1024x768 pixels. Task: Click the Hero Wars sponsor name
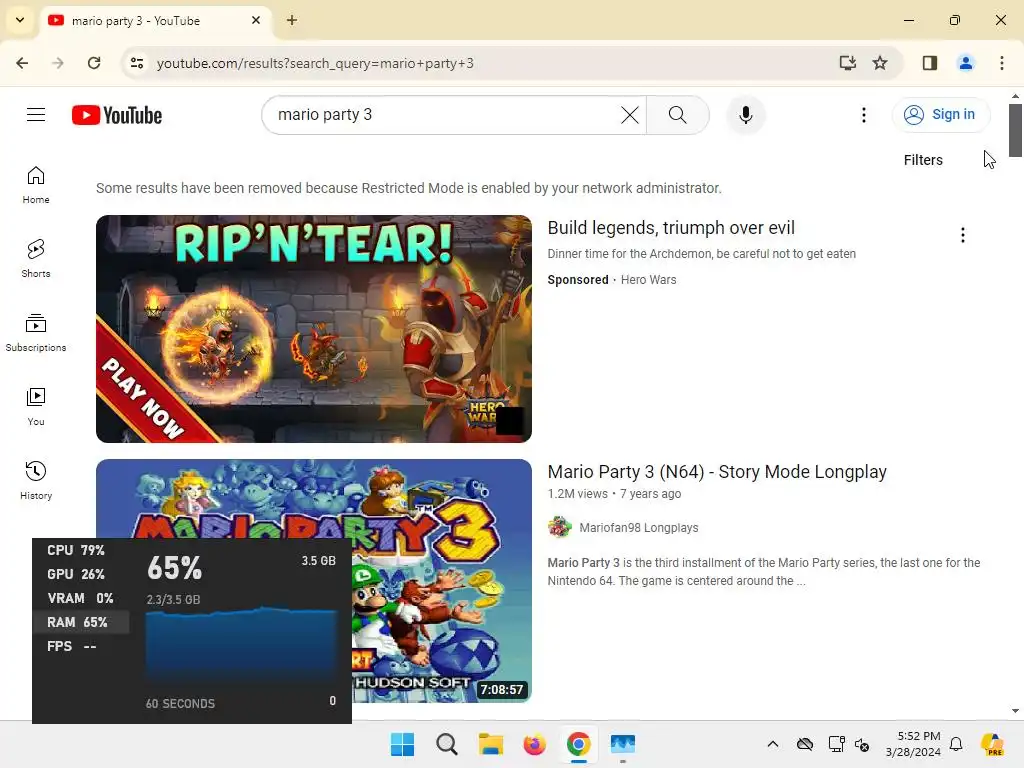pyautogui.click(x=648, y=280)
